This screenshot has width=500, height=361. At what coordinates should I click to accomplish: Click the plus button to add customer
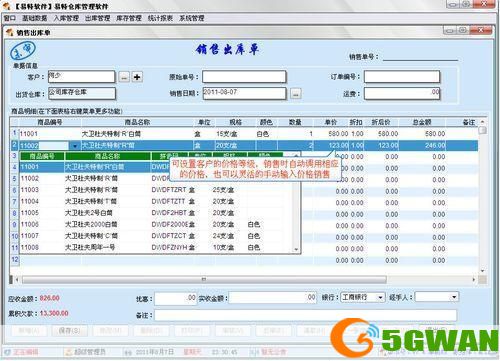point(137,77)
